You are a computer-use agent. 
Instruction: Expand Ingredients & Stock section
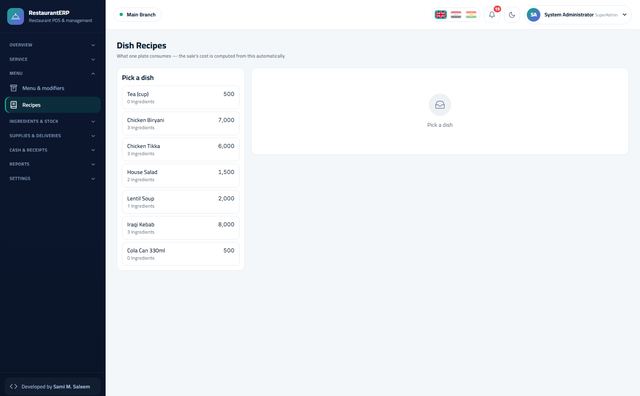pyautogui.click(x=52, y=121)
